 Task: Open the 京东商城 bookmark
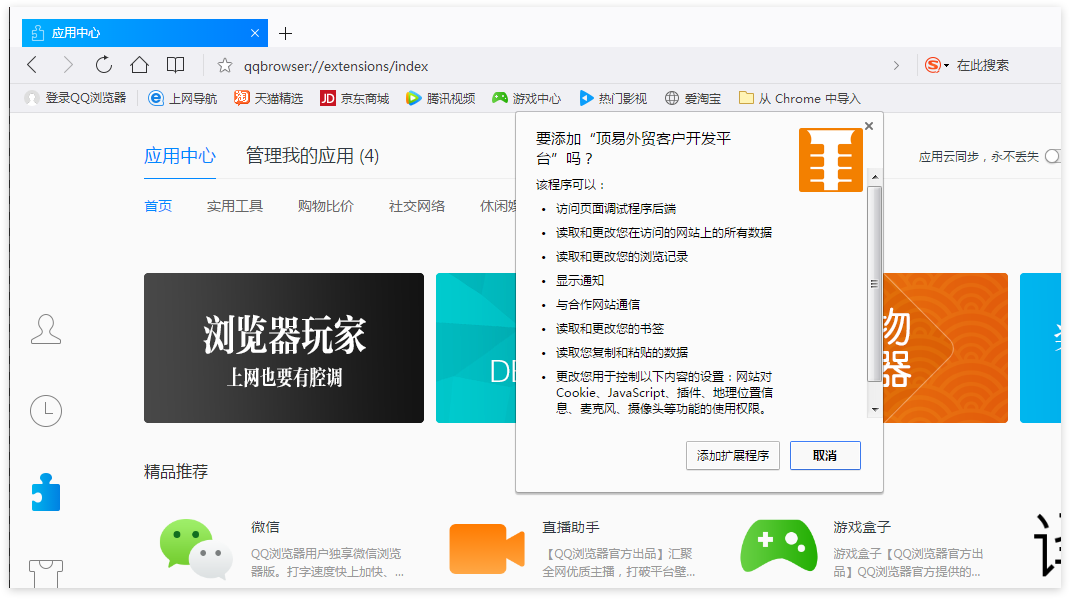[x=355, y=98]
